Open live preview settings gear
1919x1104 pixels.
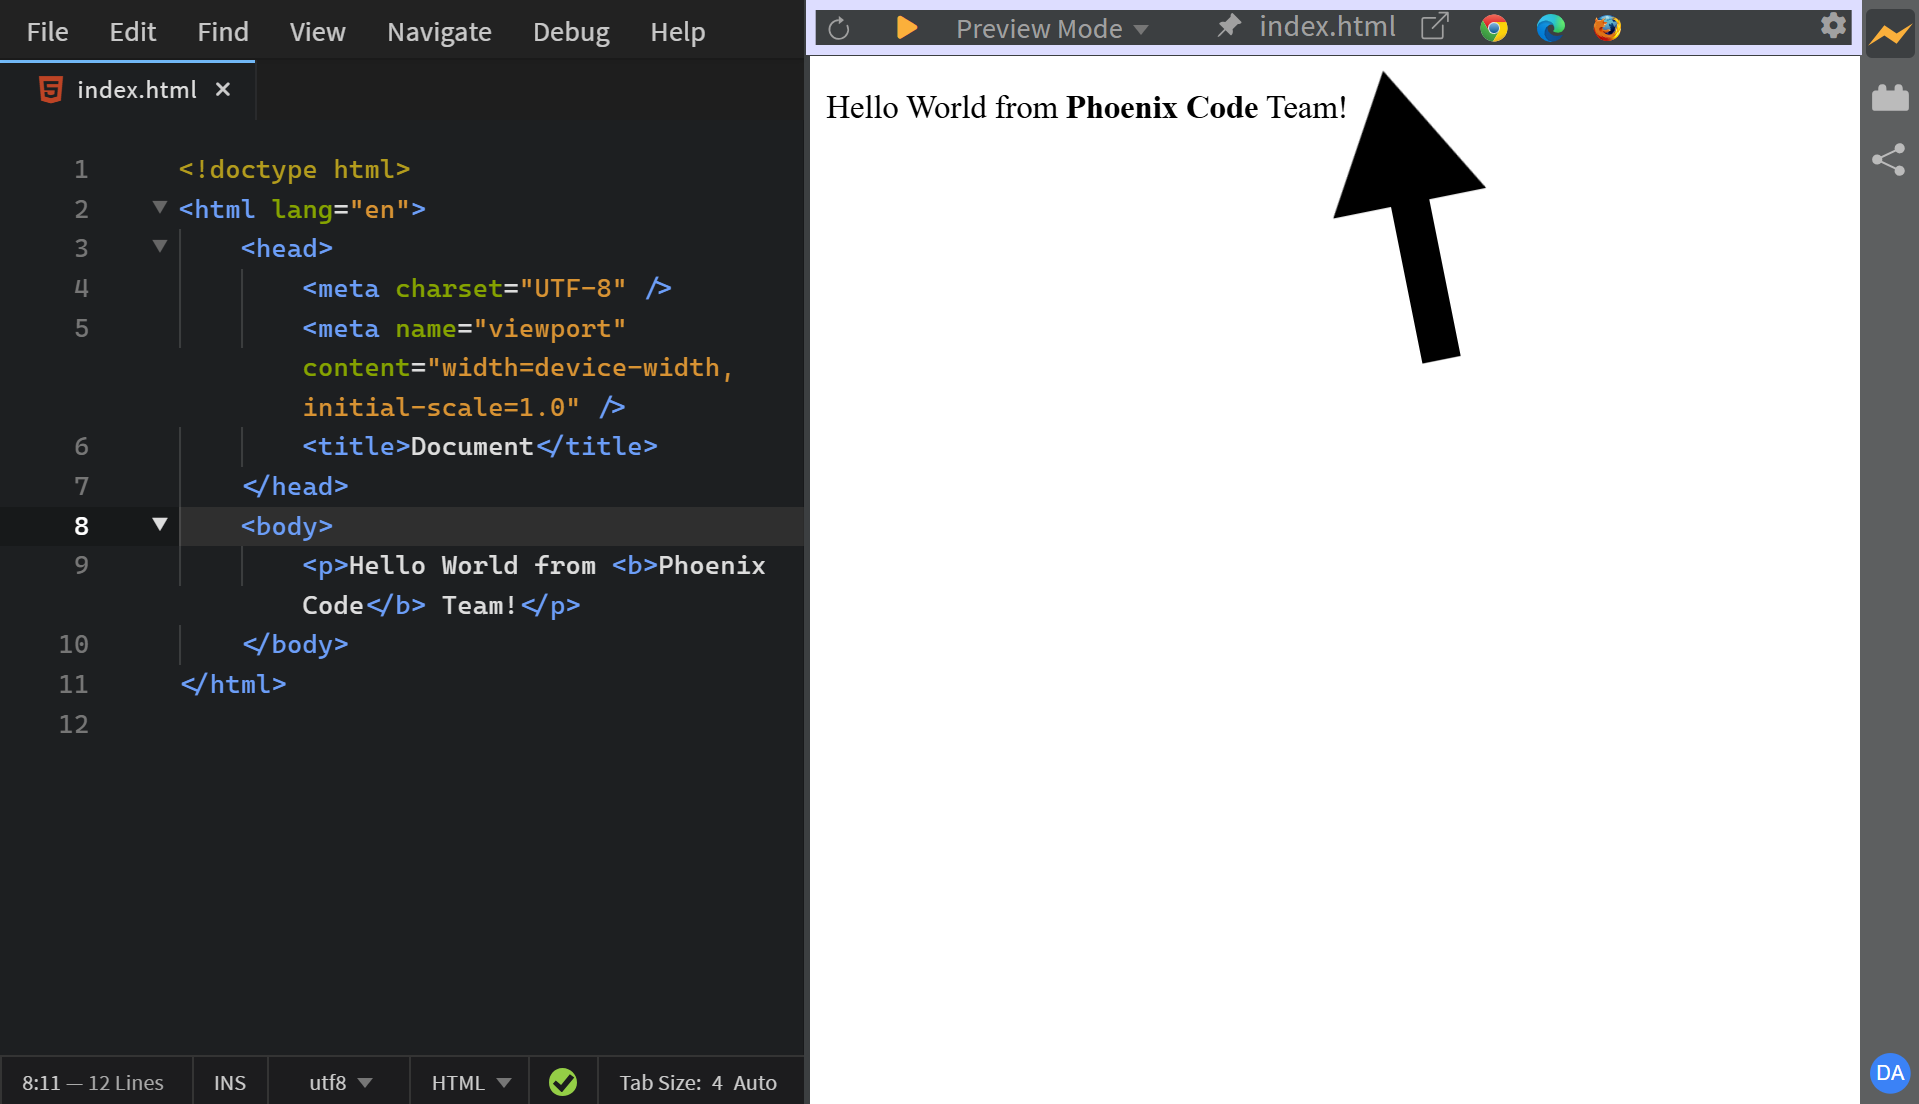coord(1833,27)
